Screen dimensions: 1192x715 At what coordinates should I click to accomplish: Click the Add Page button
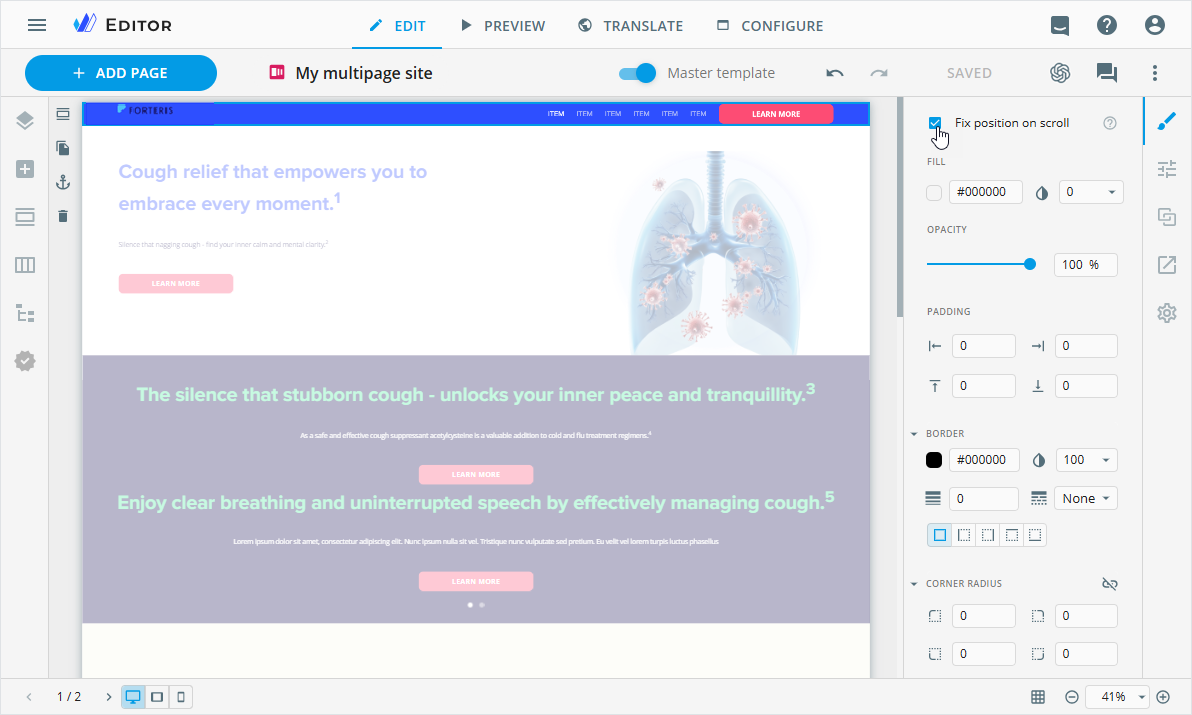click(x=121, y=73)
